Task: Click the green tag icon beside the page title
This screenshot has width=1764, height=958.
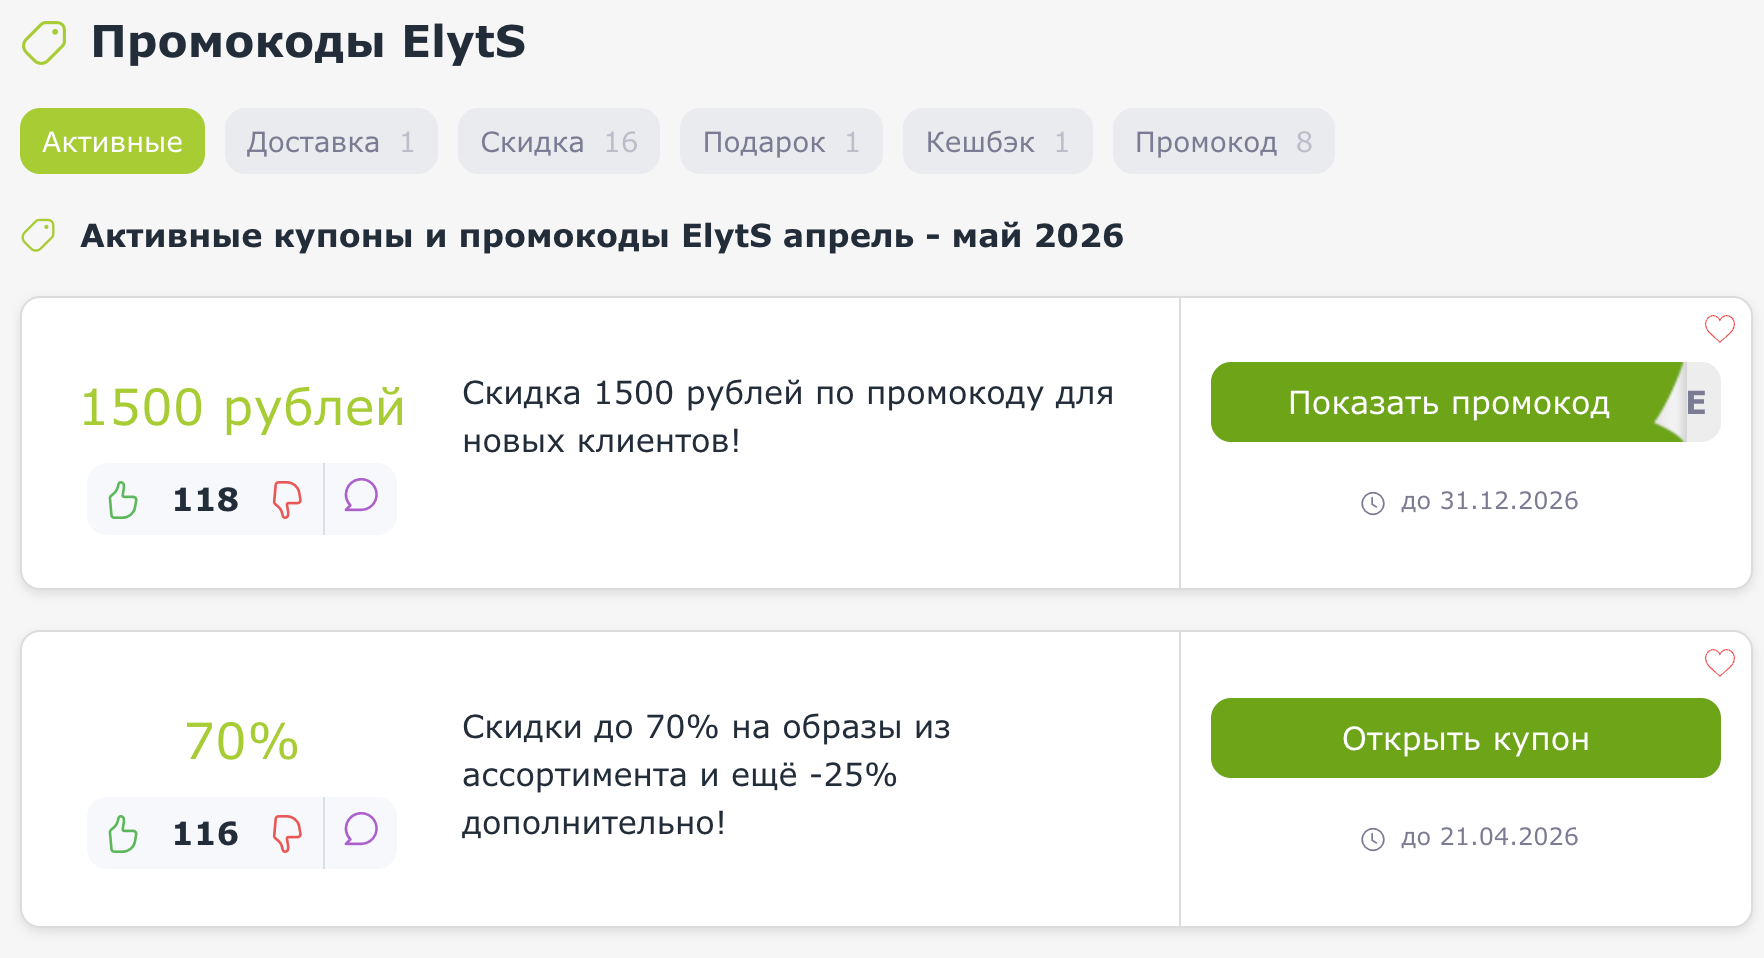Action: (x=44, y=42)
